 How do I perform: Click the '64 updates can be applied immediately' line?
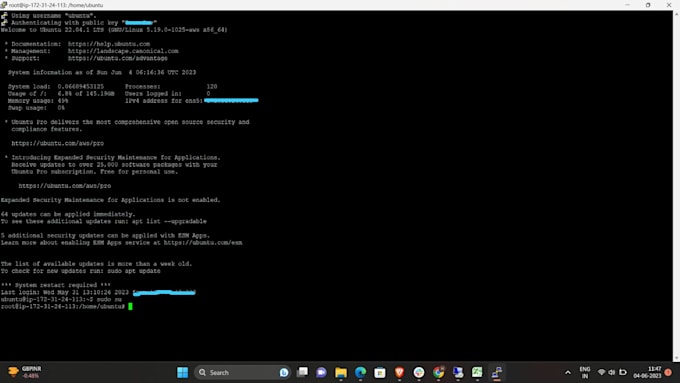click(68, 214)
